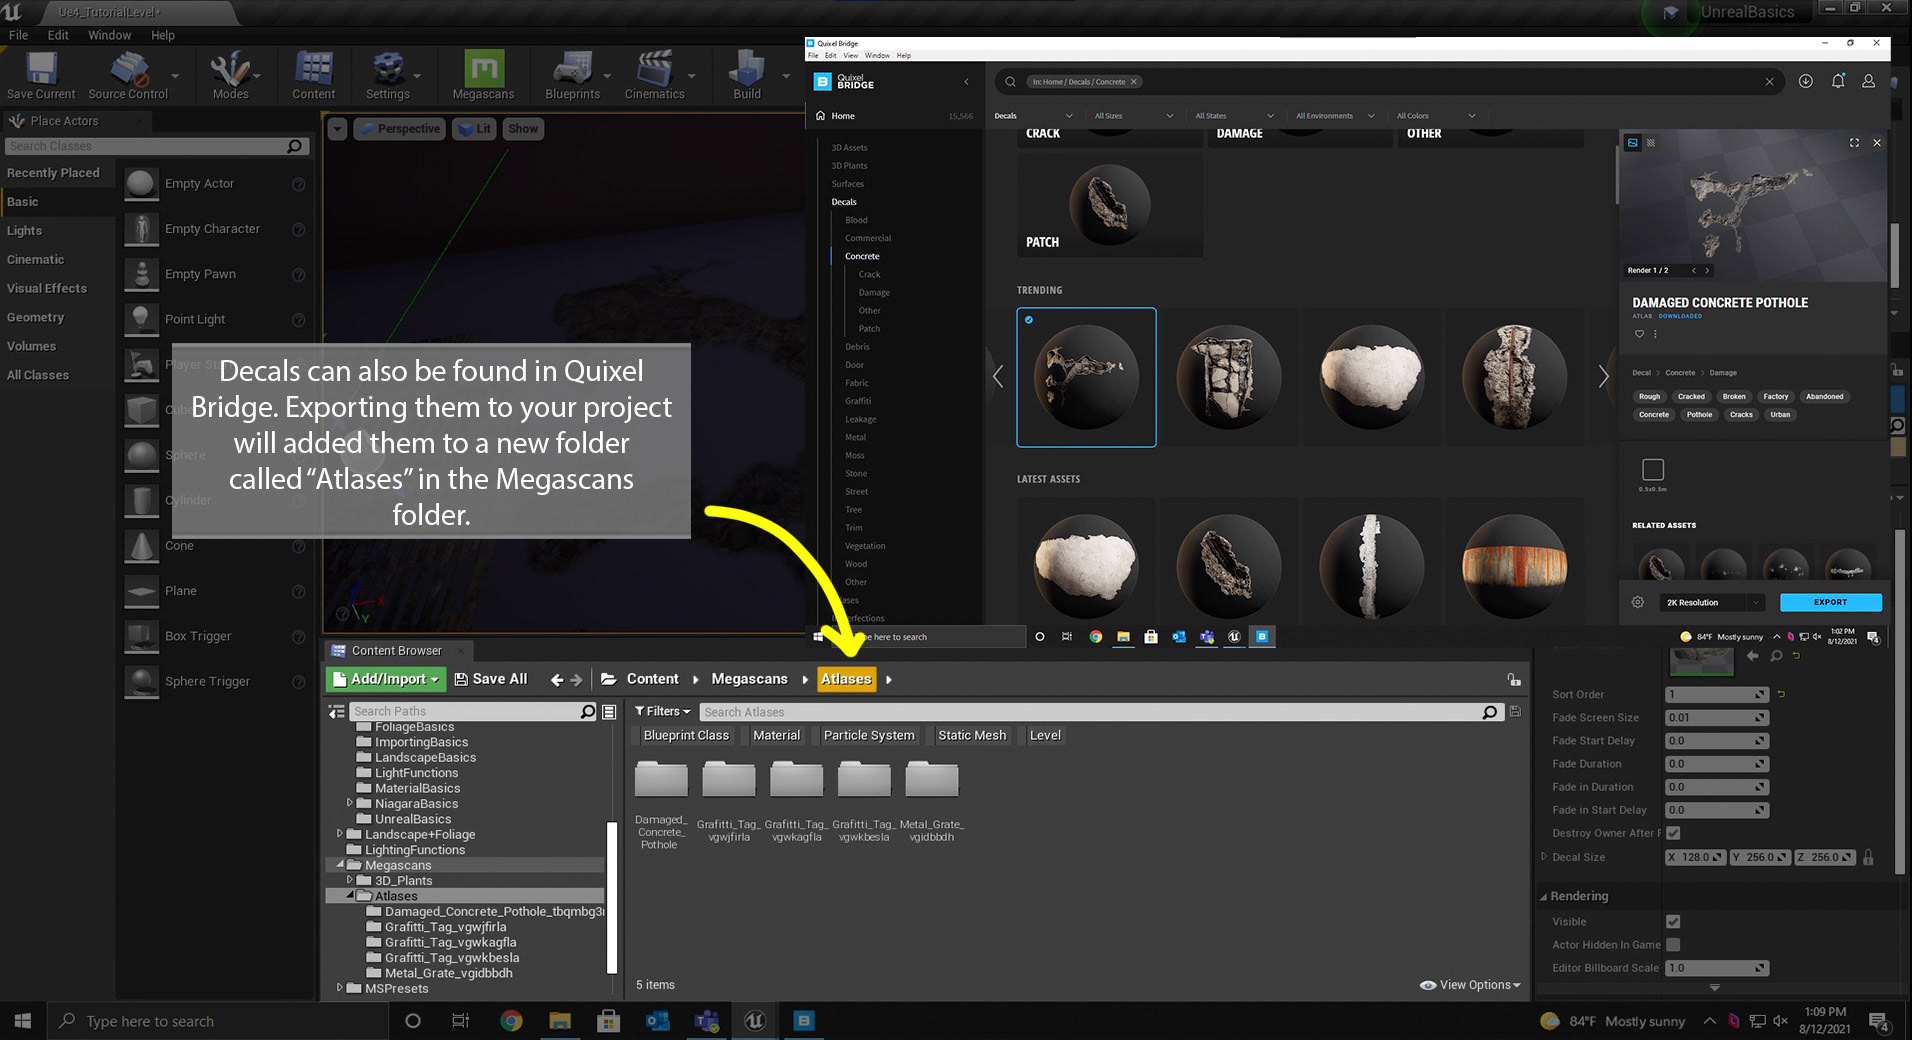Screen dimensions: 1912x1040
Task: Open Quixel Bridge from taskbar
Action: tap(803, 1021)
